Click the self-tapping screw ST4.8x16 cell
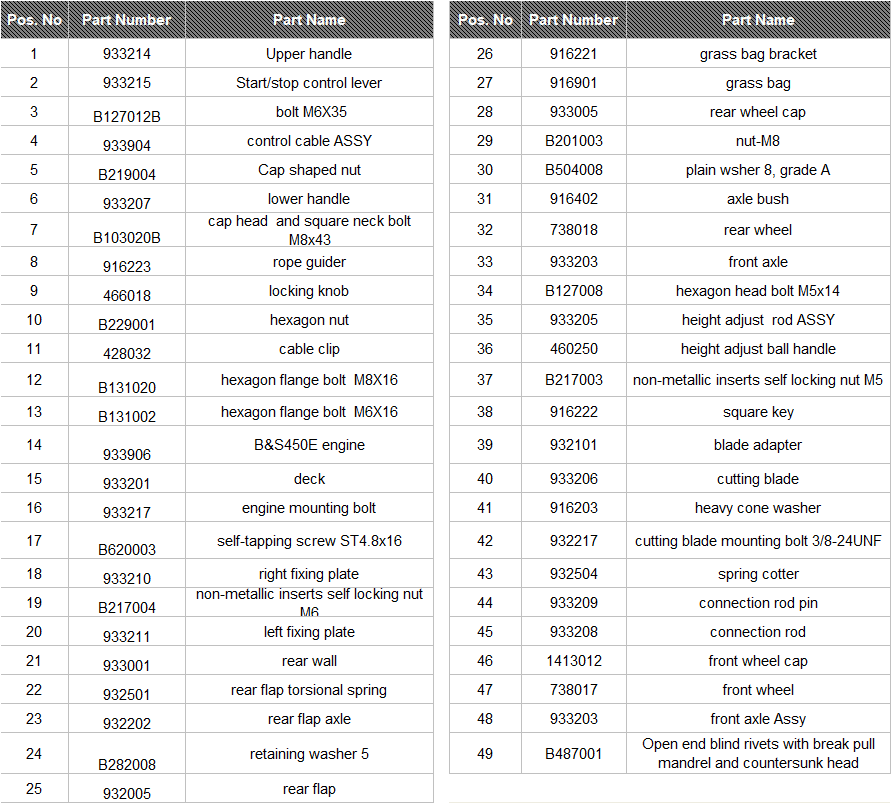 pos(309,540)
